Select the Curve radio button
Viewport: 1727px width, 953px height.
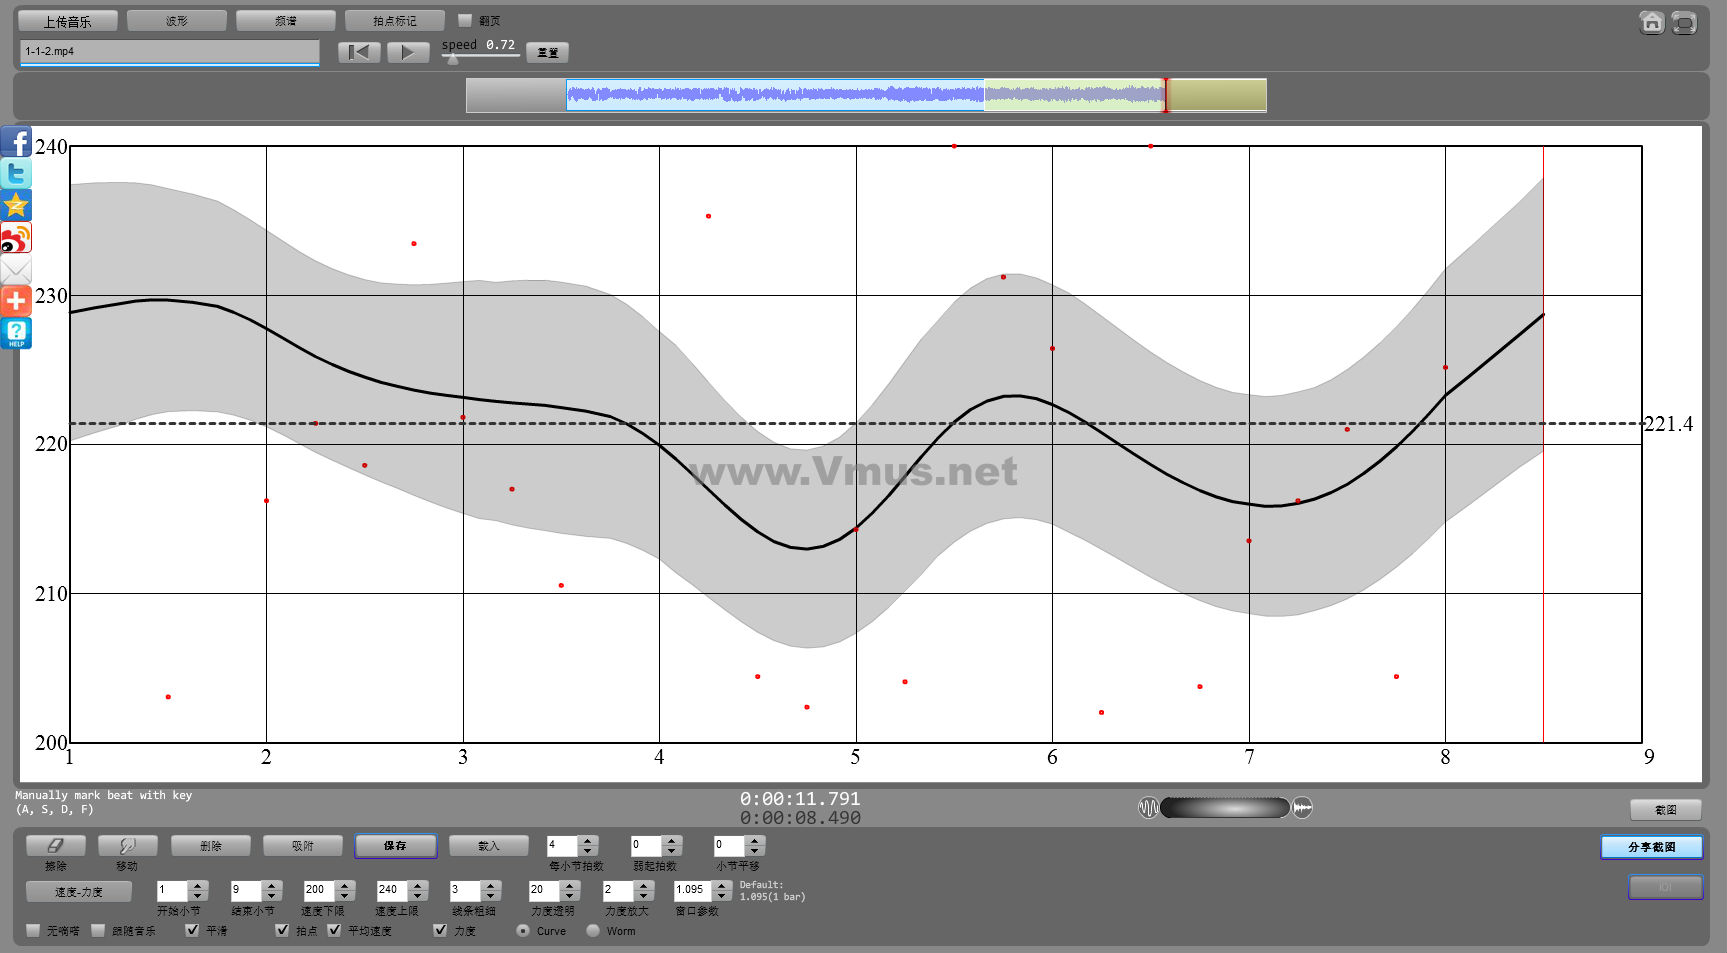[523, 930]
